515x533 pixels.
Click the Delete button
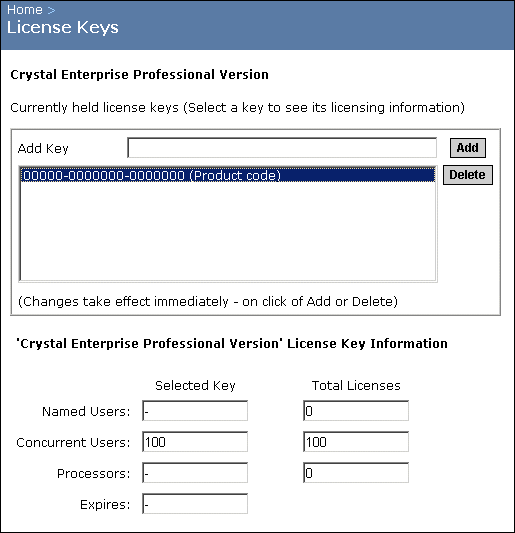pos(467,175)
